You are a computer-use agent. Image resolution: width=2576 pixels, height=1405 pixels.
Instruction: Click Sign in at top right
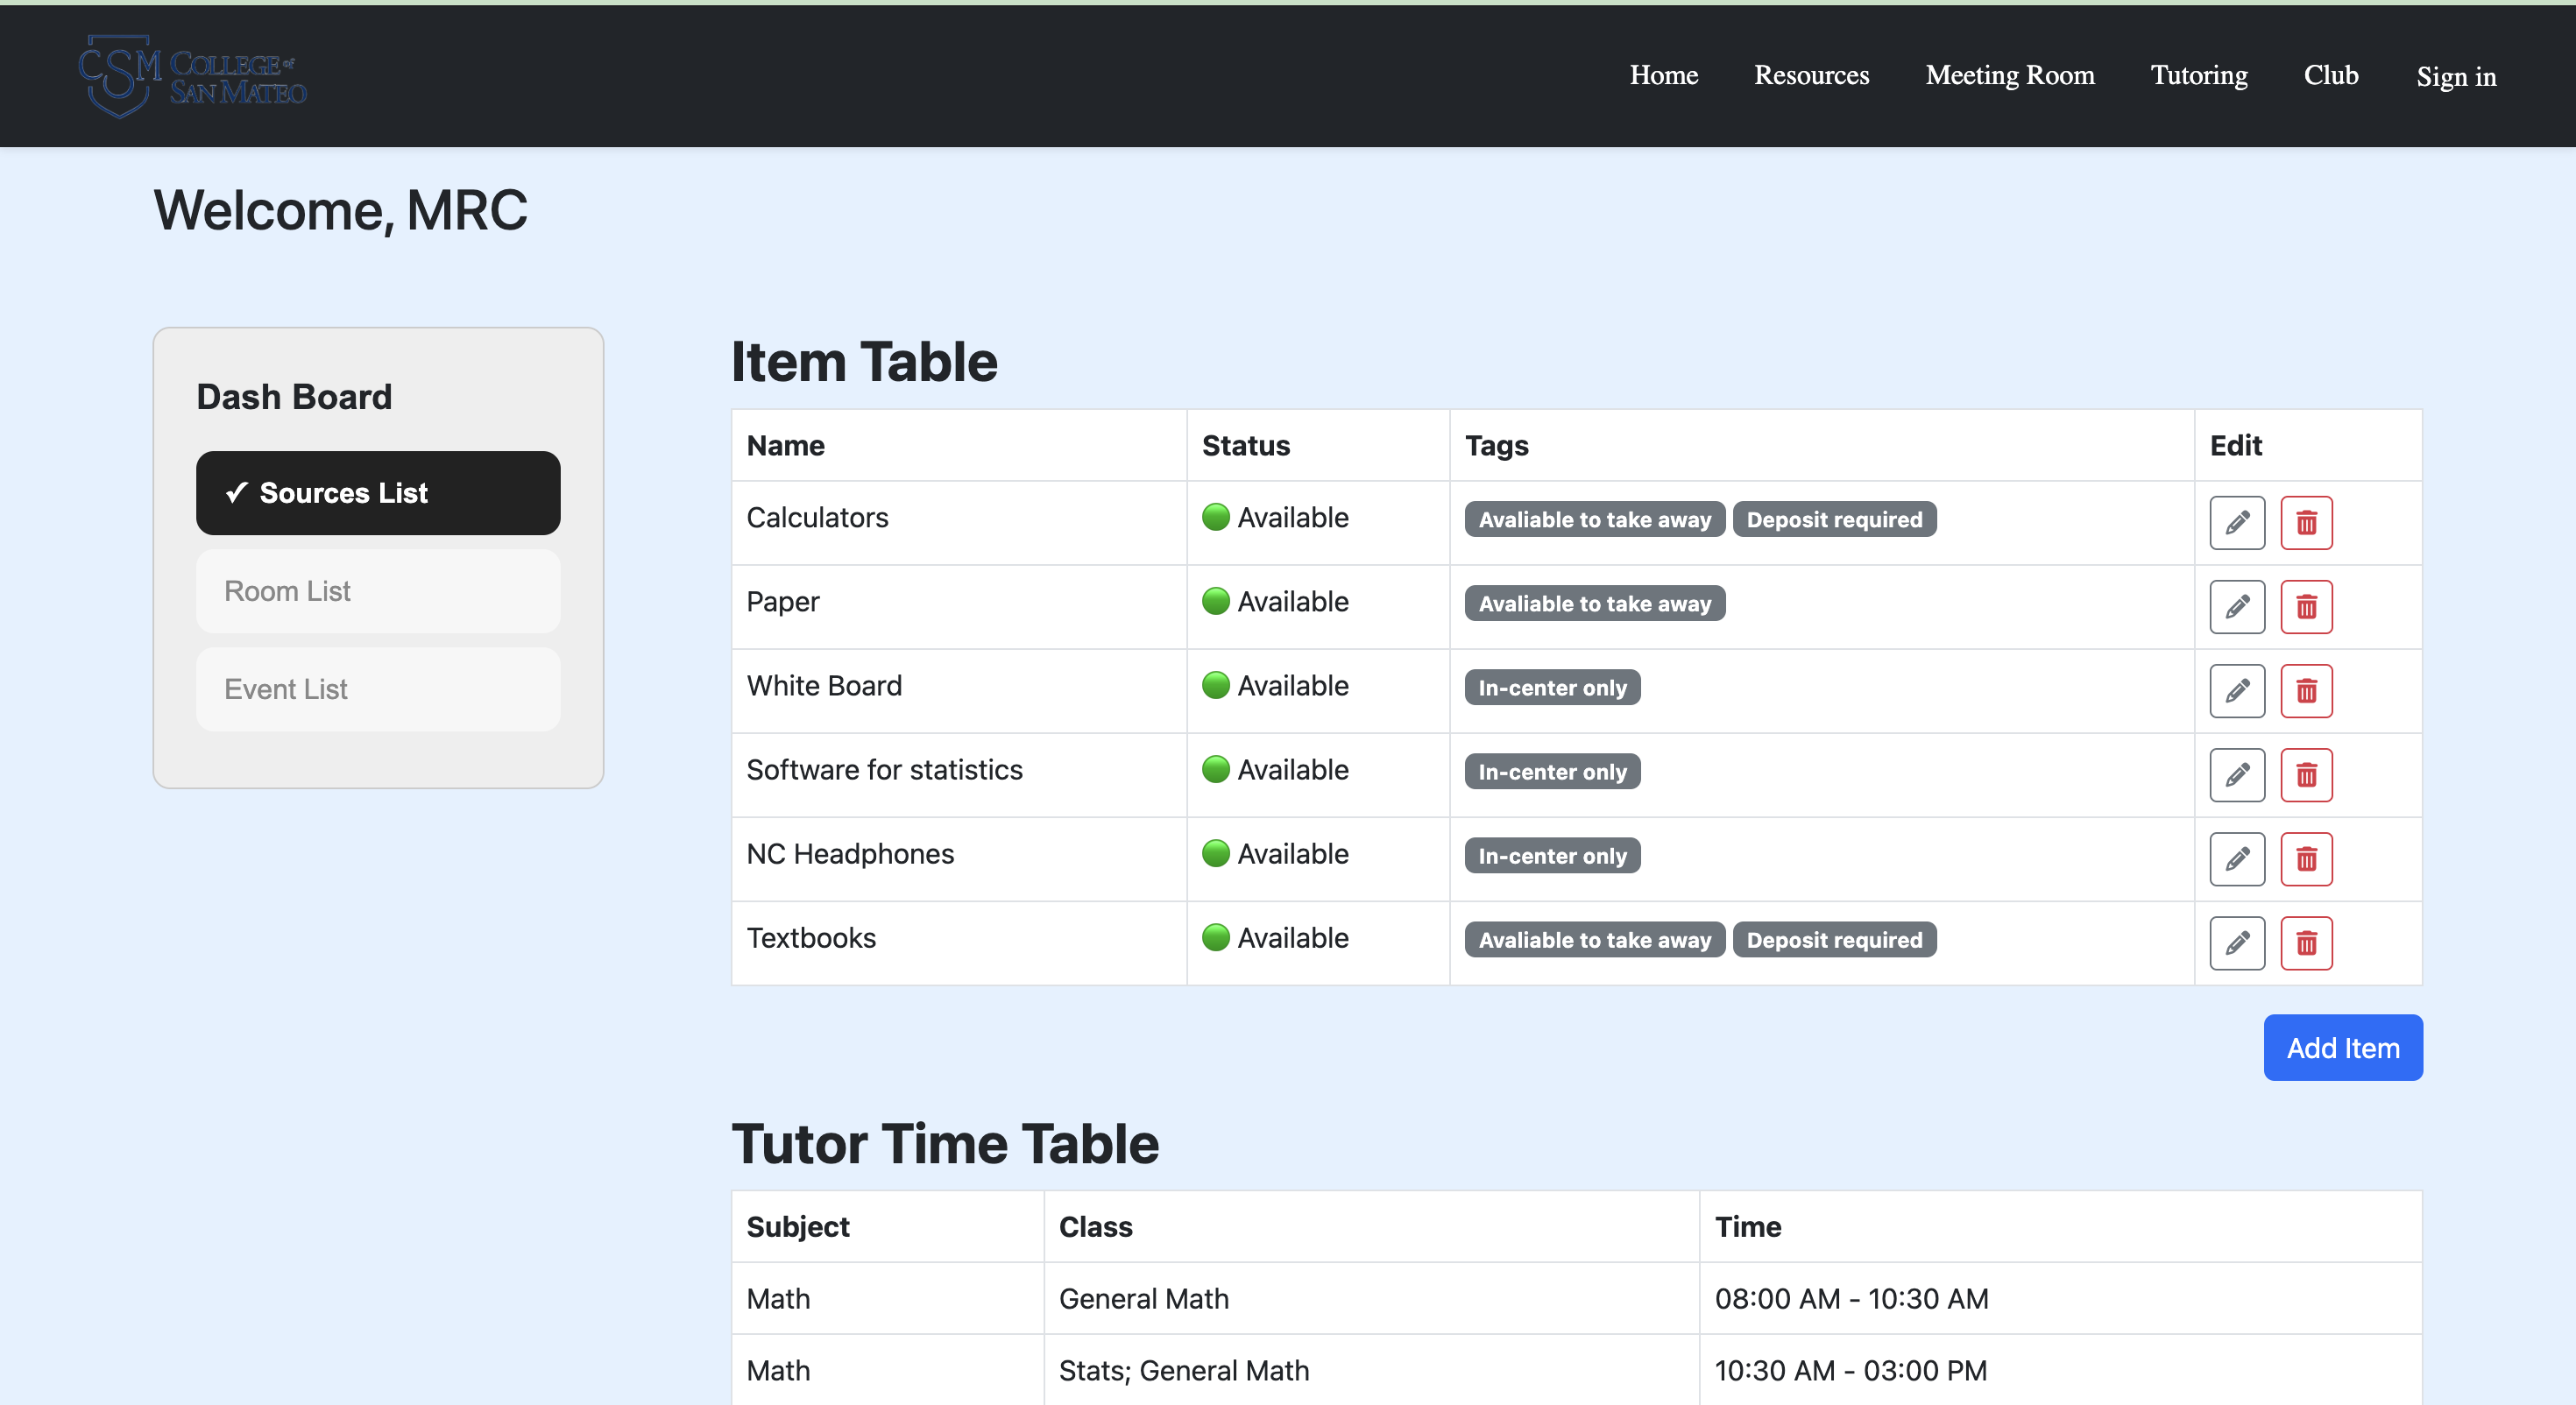click(2455, 76)
